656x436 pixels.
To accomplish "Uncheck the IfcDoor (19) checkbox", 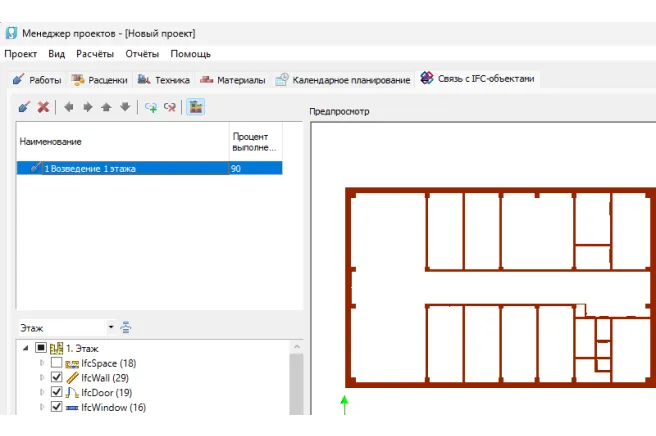I will [x=57, y=393].
